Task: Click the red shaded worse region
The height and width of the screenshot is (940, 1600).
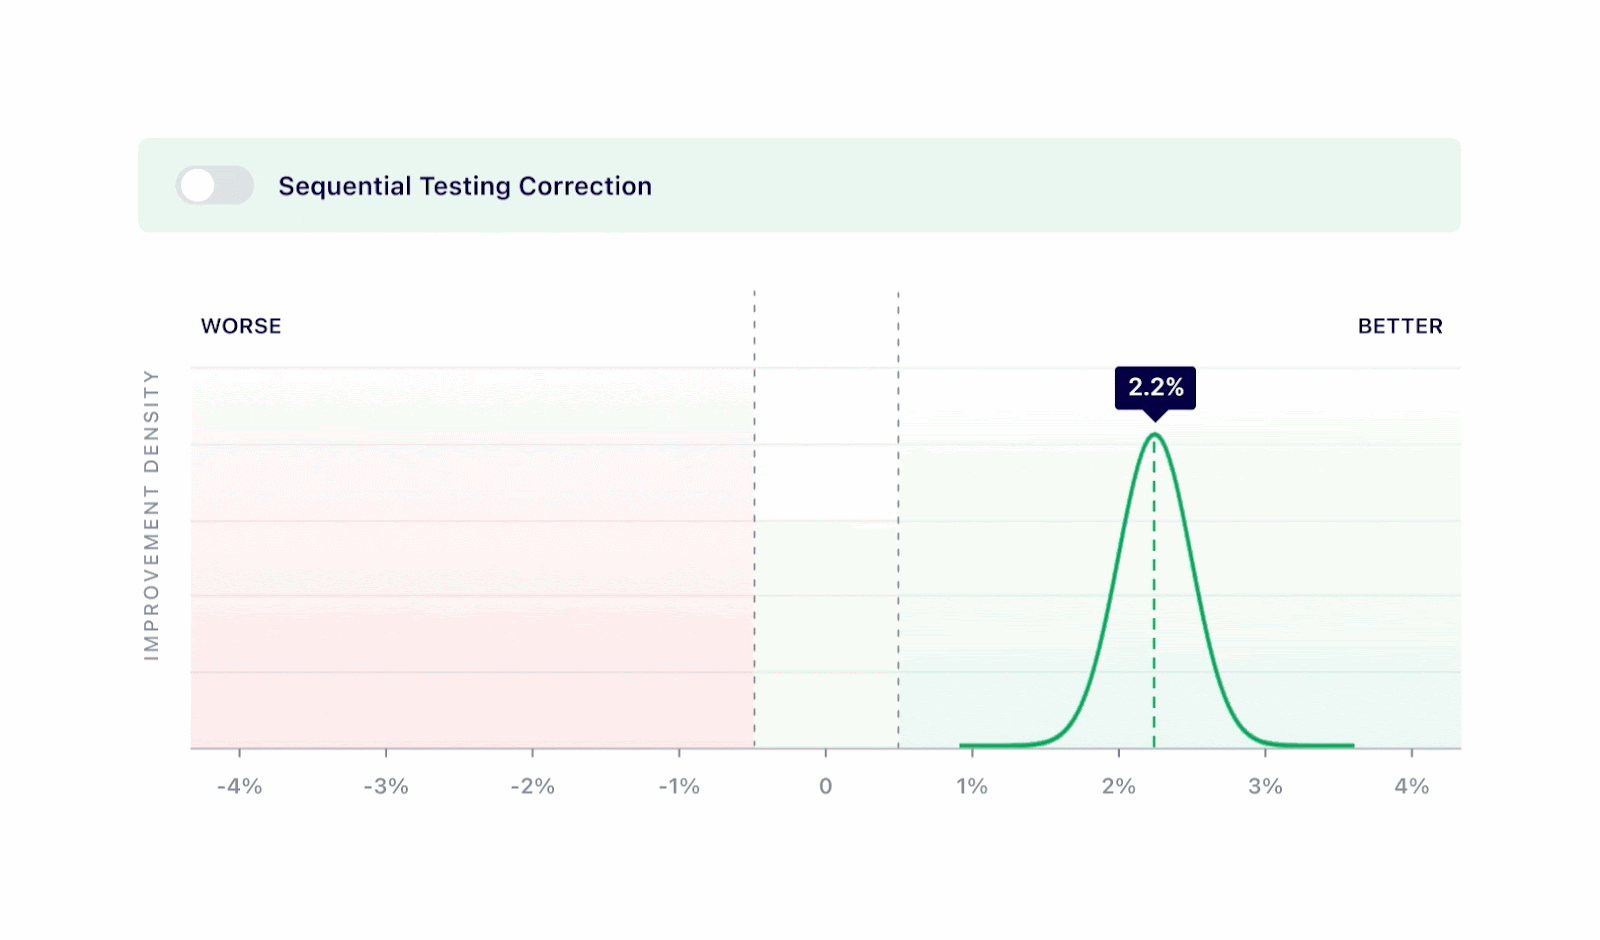Action: click(x=470, y=600)
